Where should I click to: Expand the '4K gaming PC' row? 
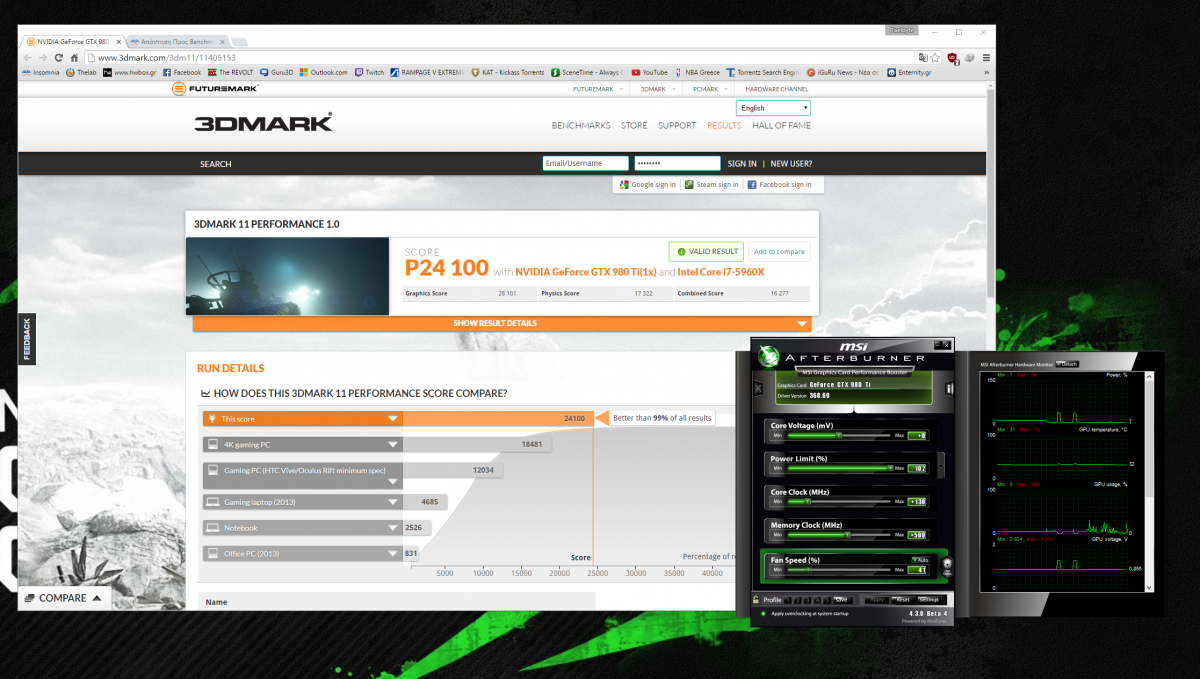click(x=393, y=444)
